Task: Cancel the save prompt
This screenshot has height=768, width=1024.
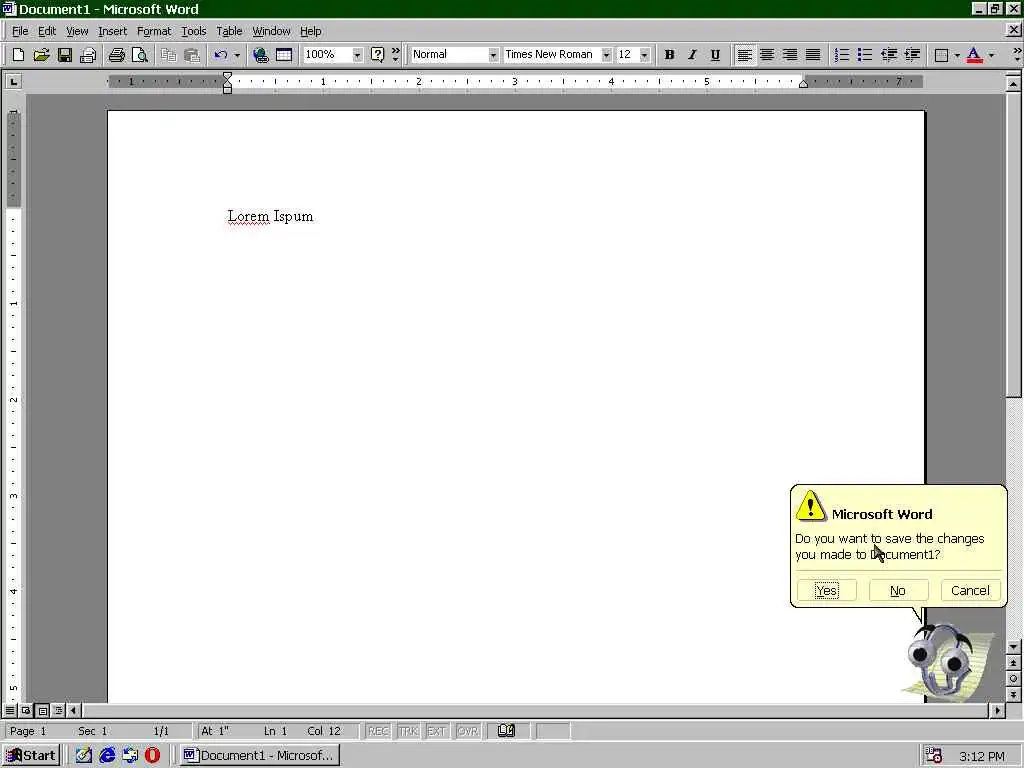Action: click(970, 590)
